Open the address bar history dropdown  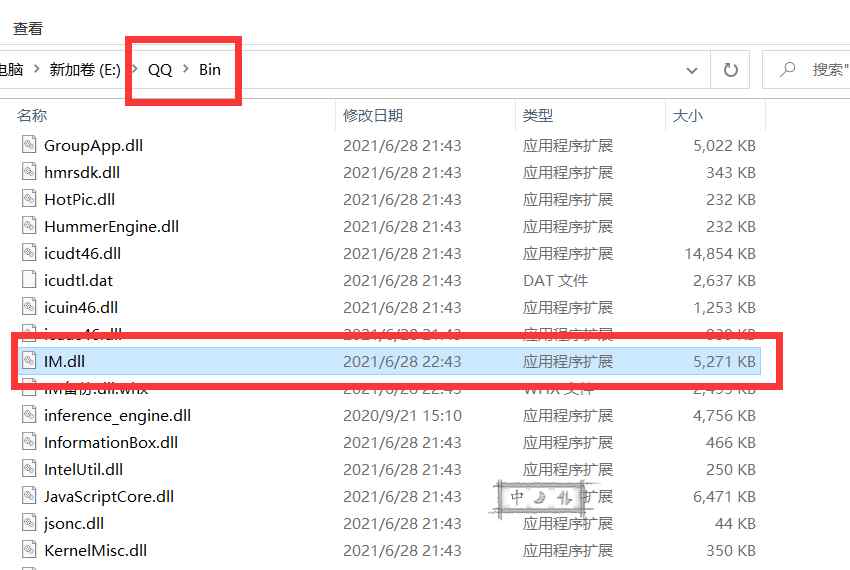pyautogui.click(x=692, y=71)
